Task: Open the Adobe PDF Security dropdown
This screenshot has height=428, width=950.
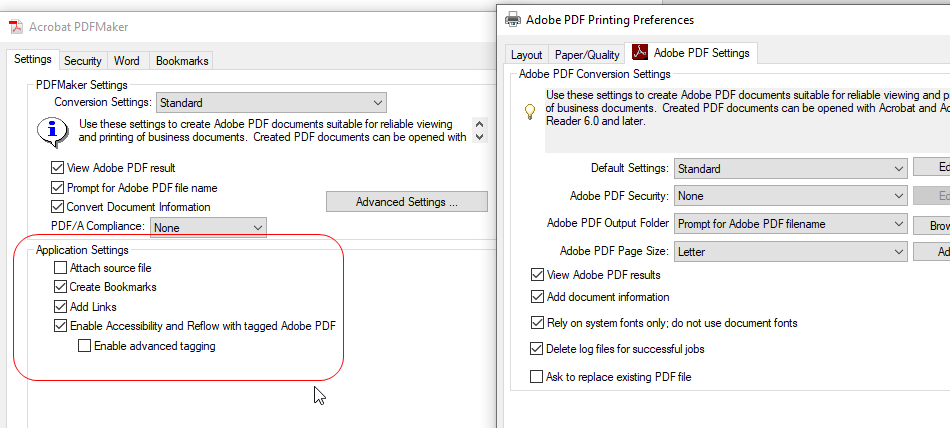Action: coord(791,196)
